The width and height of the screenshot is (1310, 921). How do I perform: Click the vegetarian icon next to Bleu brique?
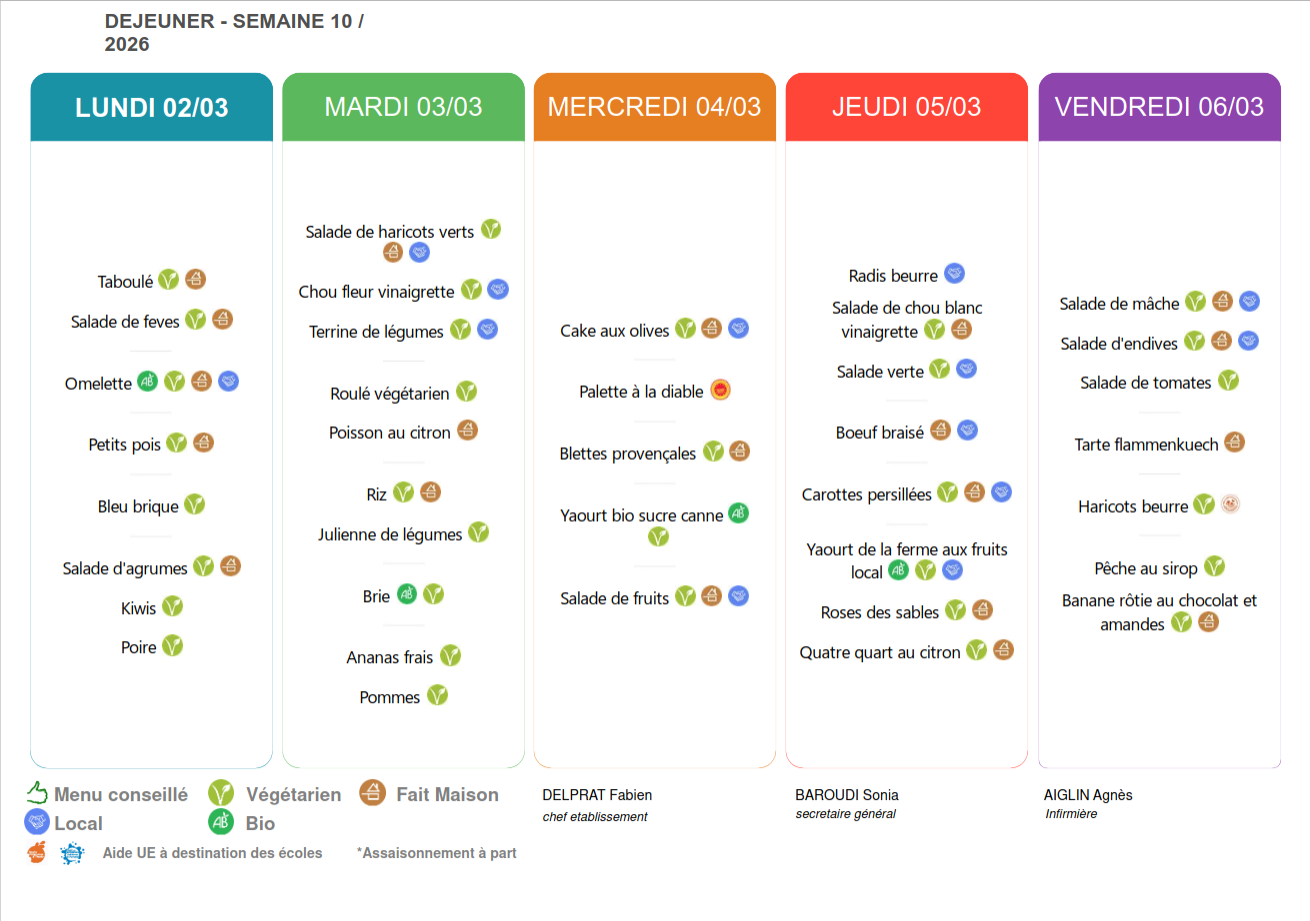click(194, 505)
